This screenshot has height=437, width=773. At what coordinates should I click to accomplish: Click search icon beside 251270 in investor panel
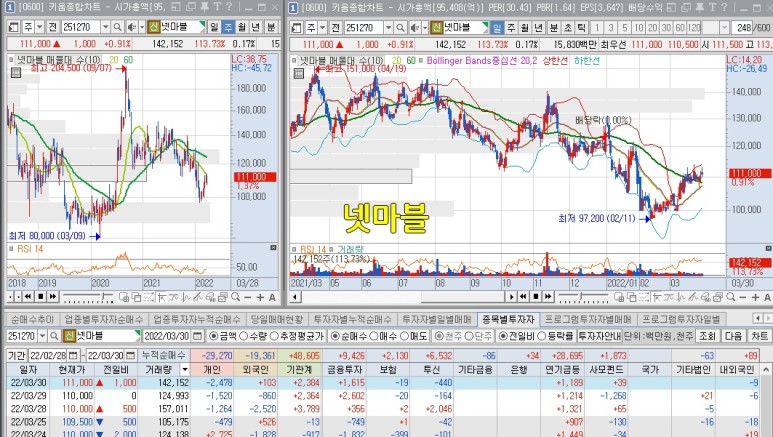tap(54, 336)
